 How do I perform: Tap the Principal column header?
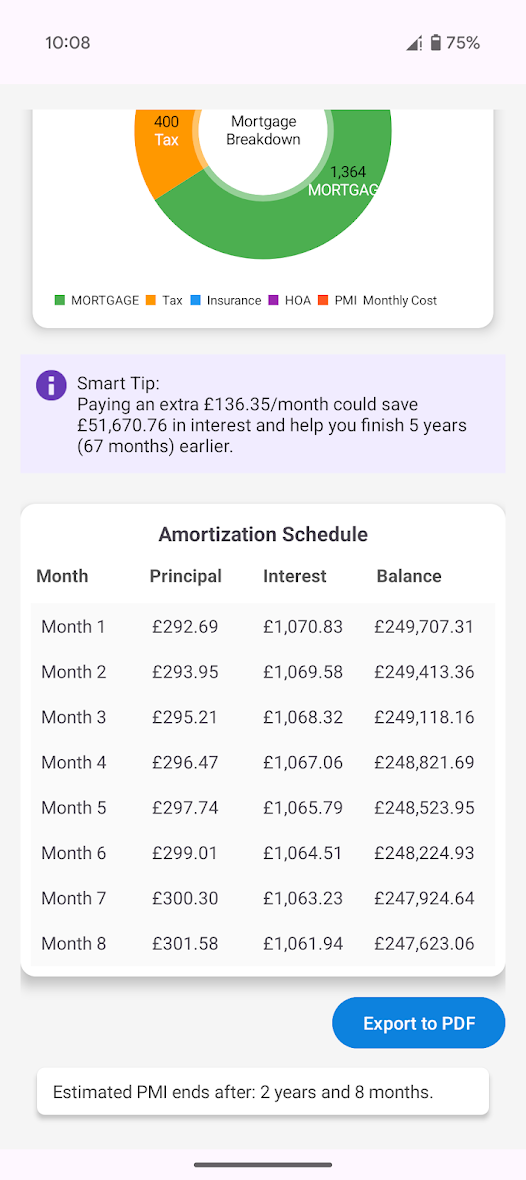pos(185,576)
